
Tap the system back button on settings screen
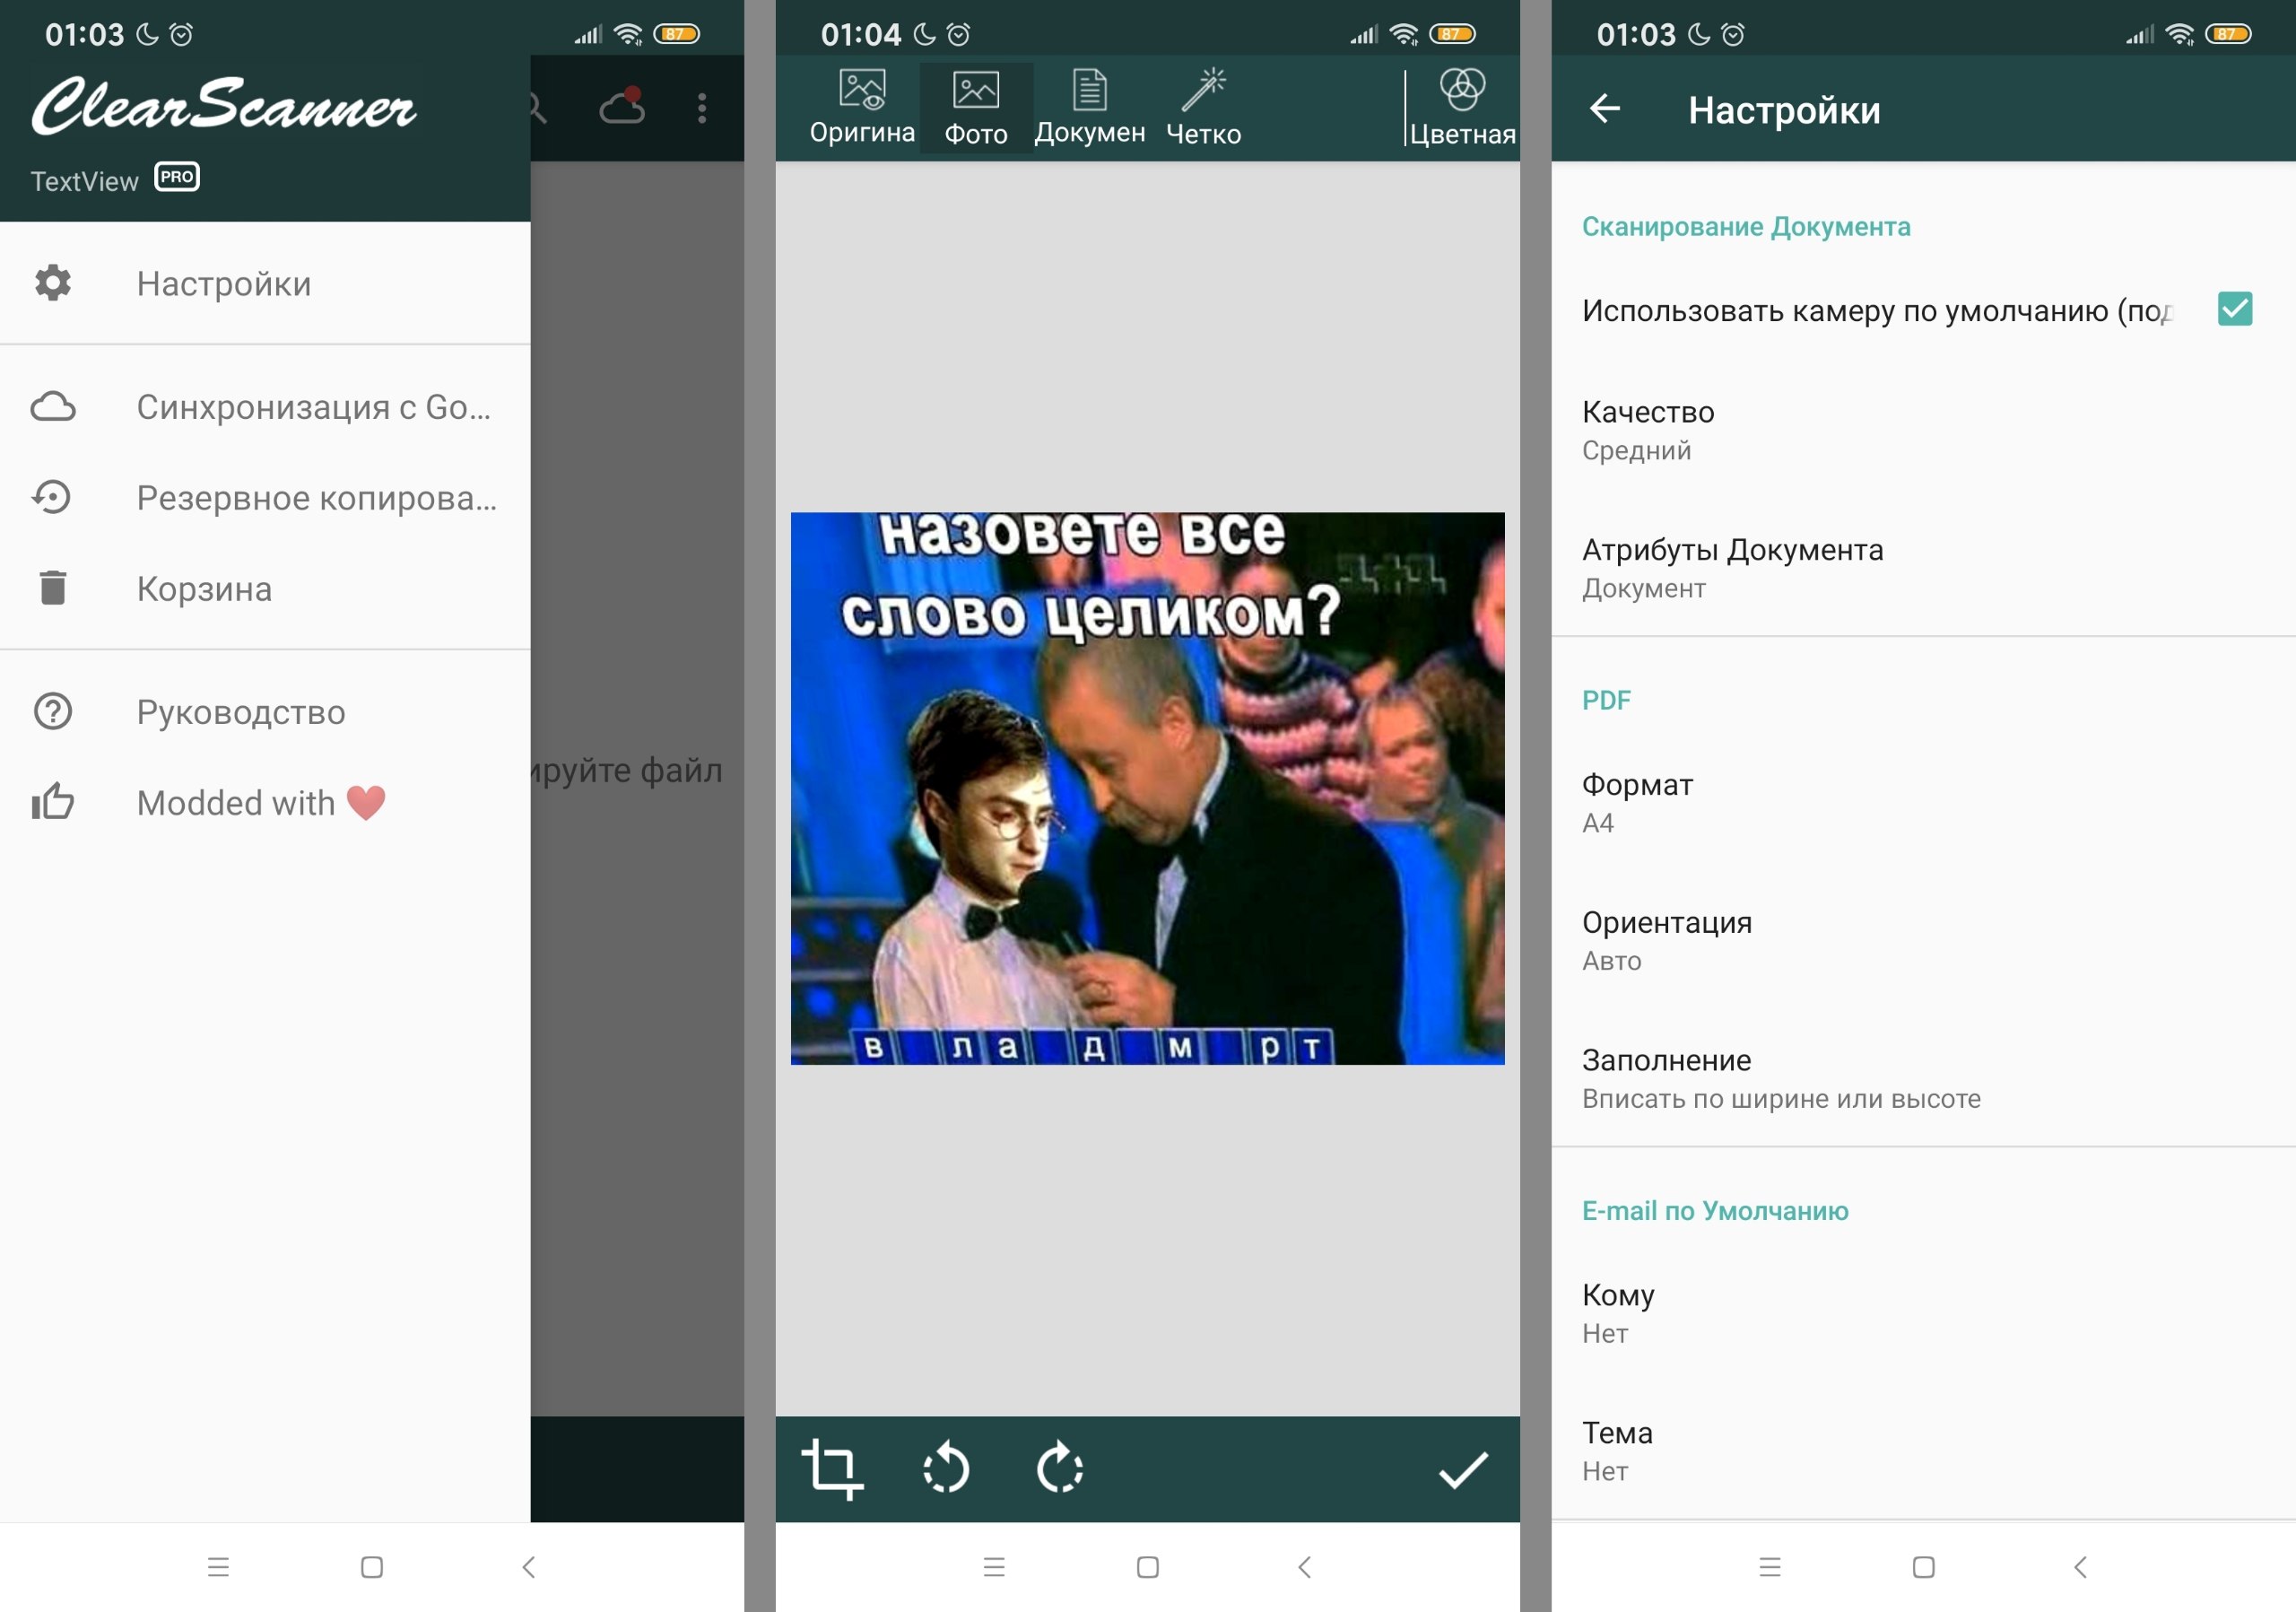pyautogui.click(x=2080, y=1567)
